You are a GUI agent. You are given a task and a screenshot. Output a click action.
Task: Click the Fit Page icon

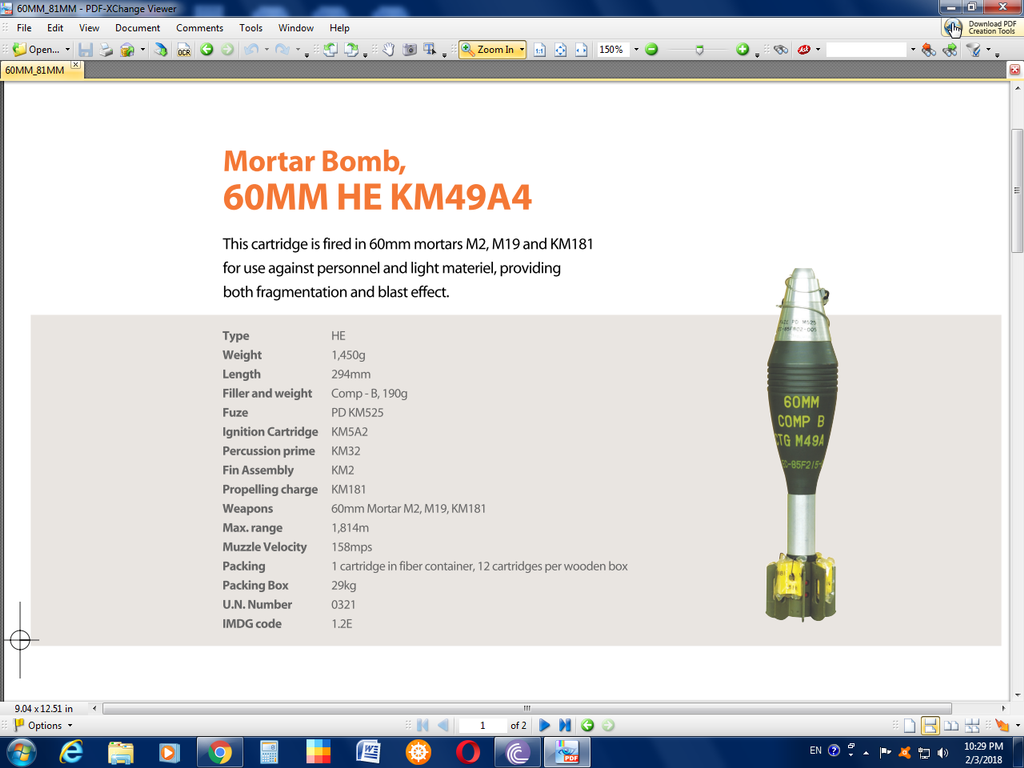[560, 50]
